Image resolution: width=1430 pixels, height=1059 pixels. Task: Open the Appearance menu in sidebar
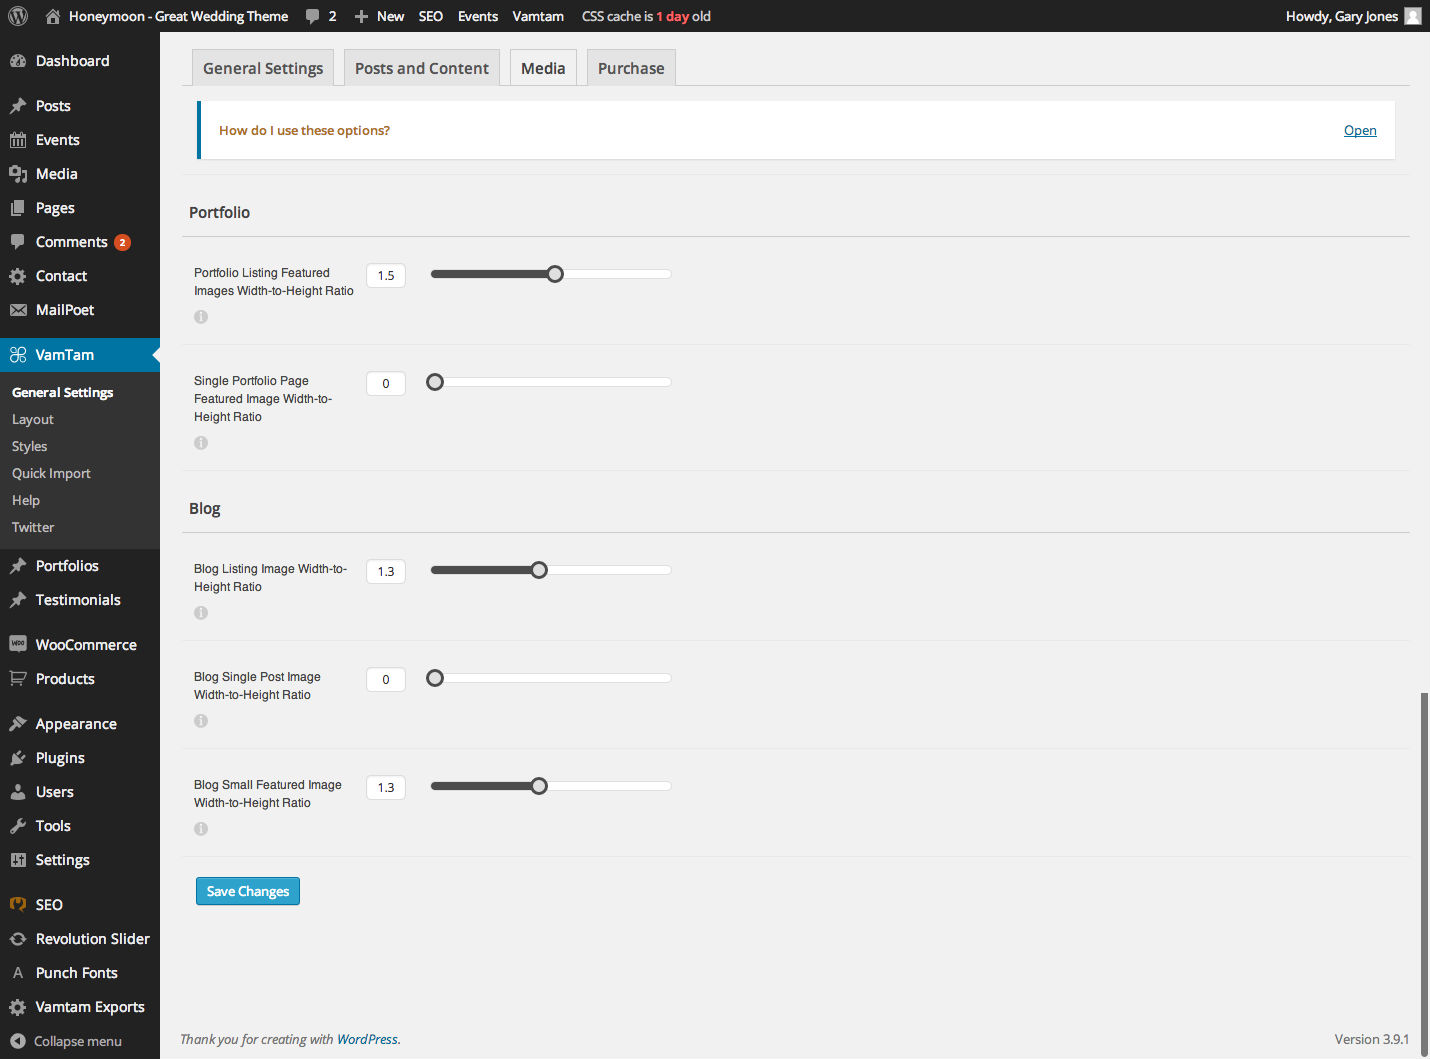pos(76,724)
